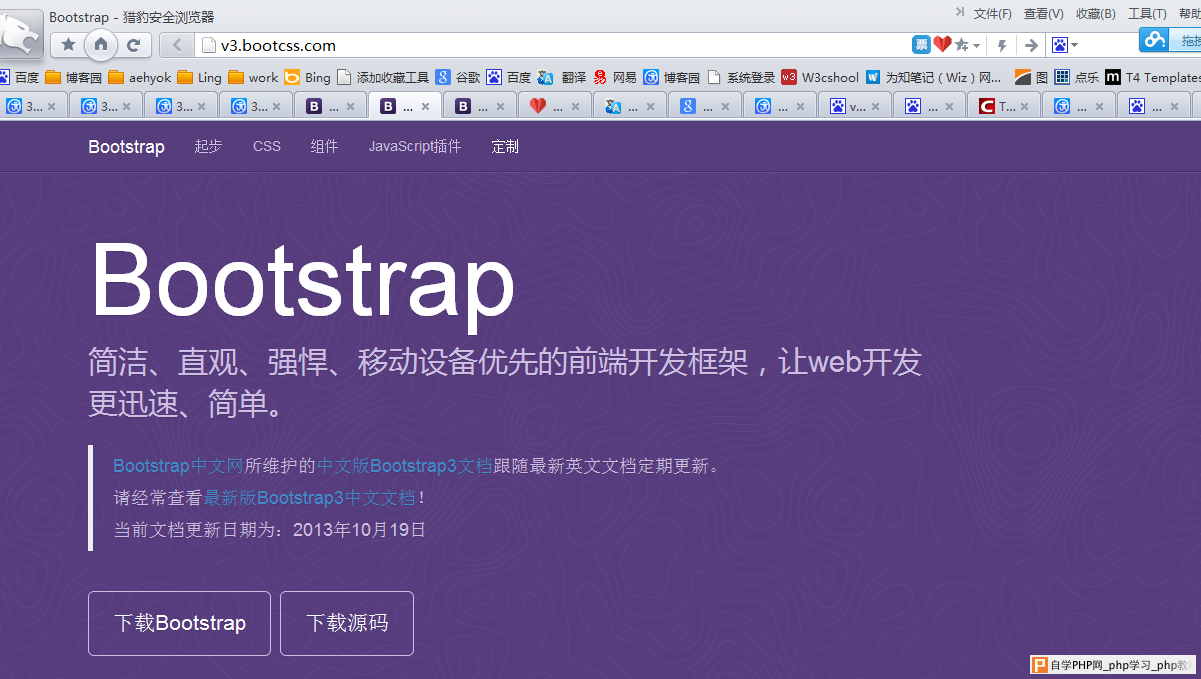This screenshot has height=679, width=1201.
Task: Open the 文件(F) menu
Action: [992, 13]
